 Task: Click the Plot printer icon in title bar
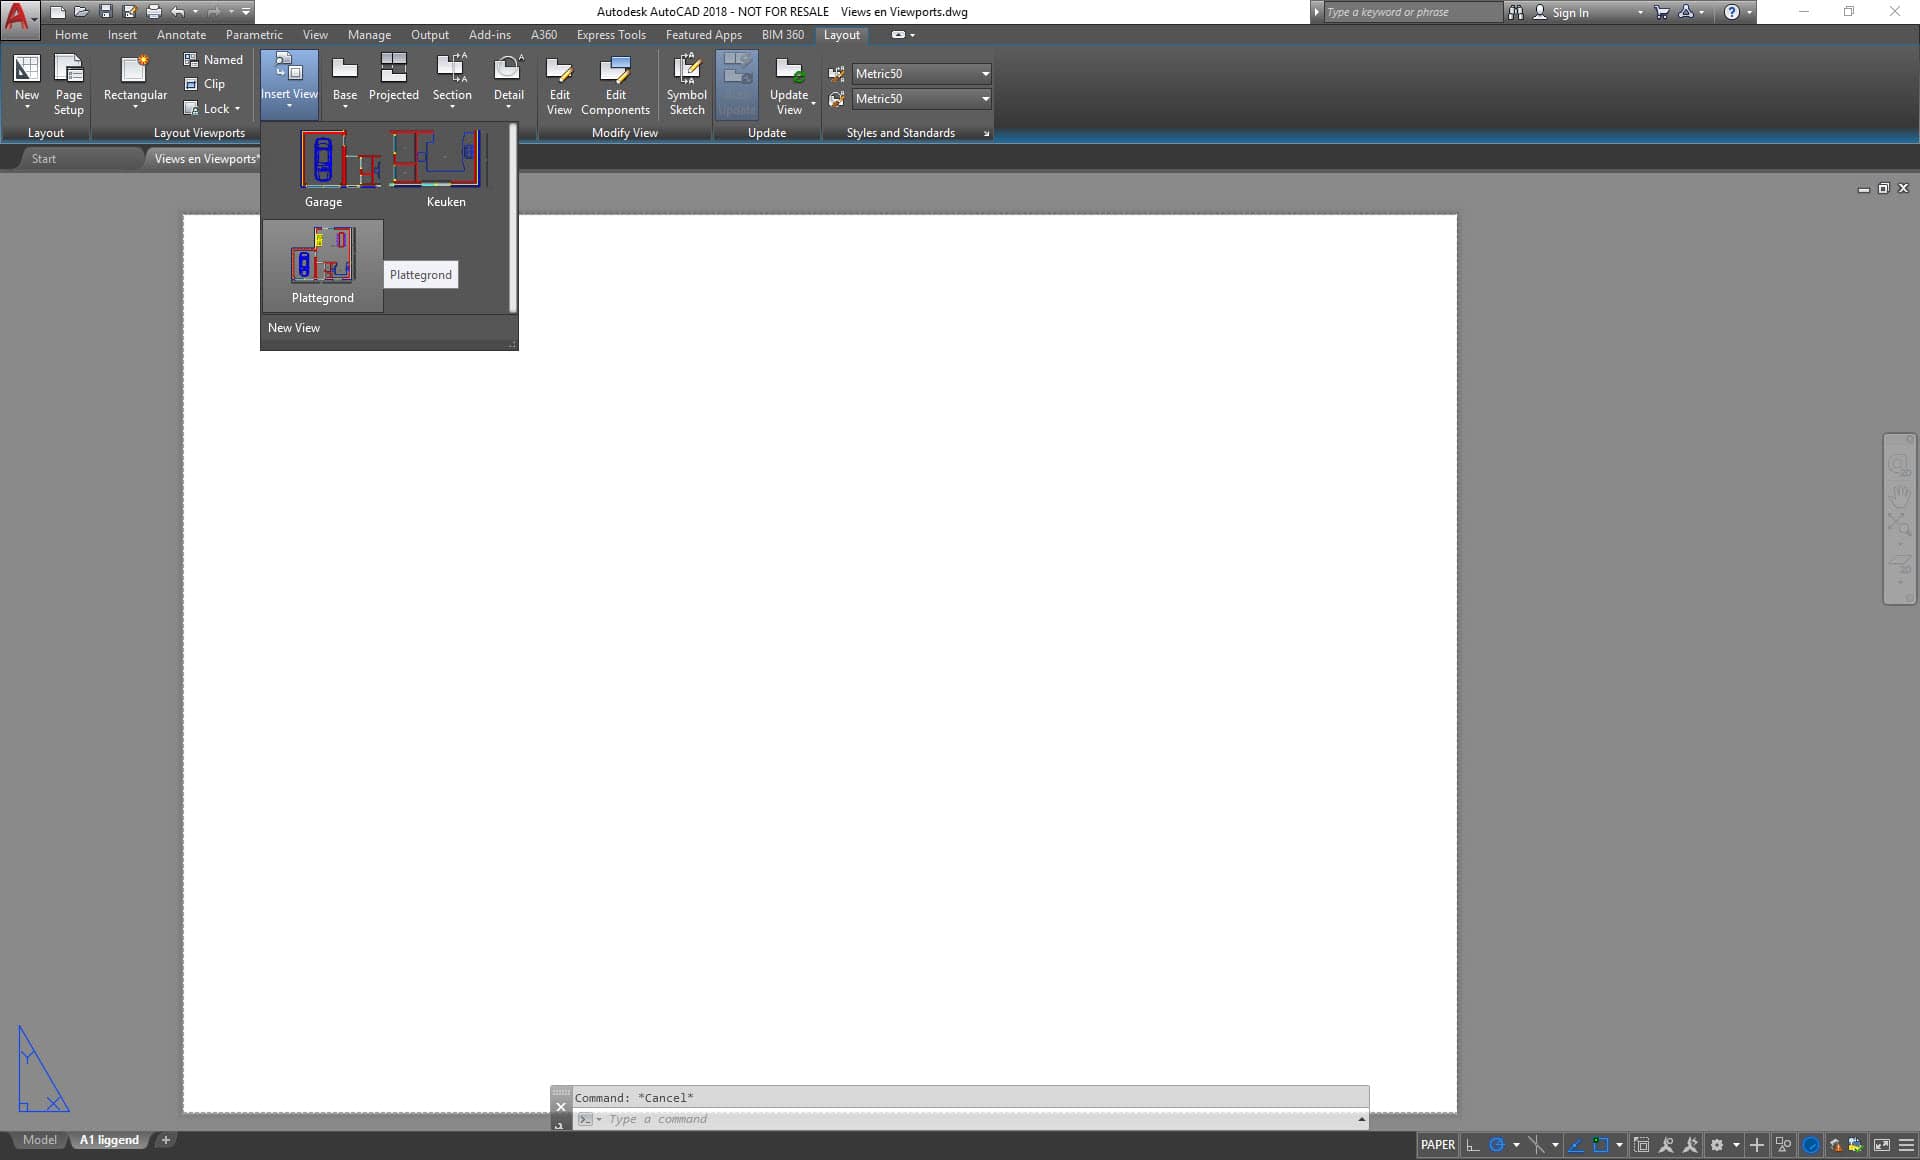[x=153, y=12]
